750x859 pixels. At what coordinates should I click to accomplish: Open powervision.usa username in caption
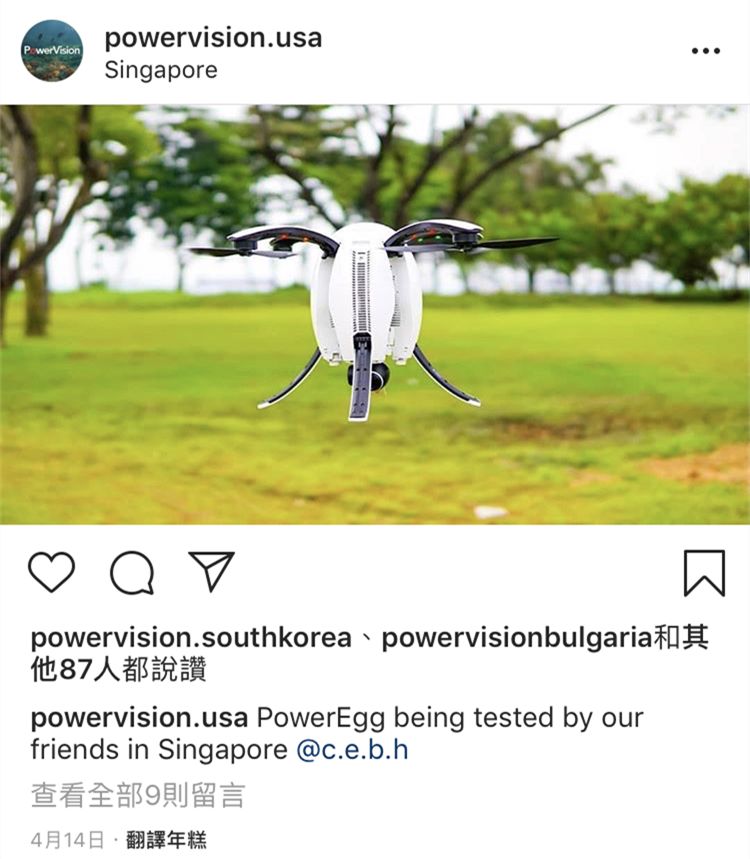click(x=139, y=718)
